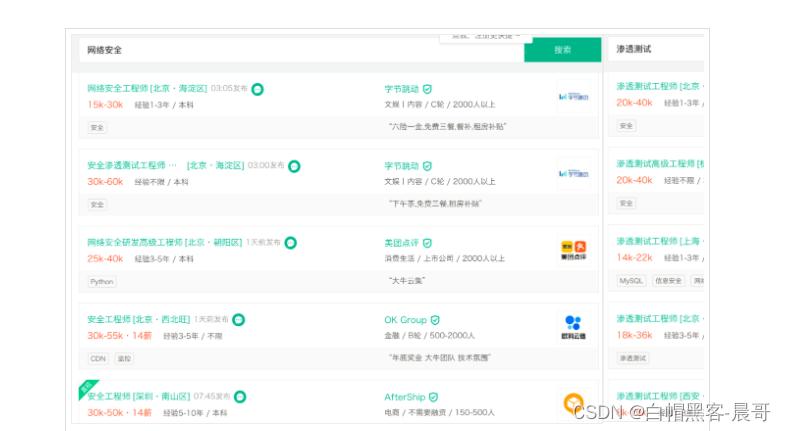Click AfterShip orange logo thumbnail
The width and height of the screenshot is (786, 431).
coord(573,404)
